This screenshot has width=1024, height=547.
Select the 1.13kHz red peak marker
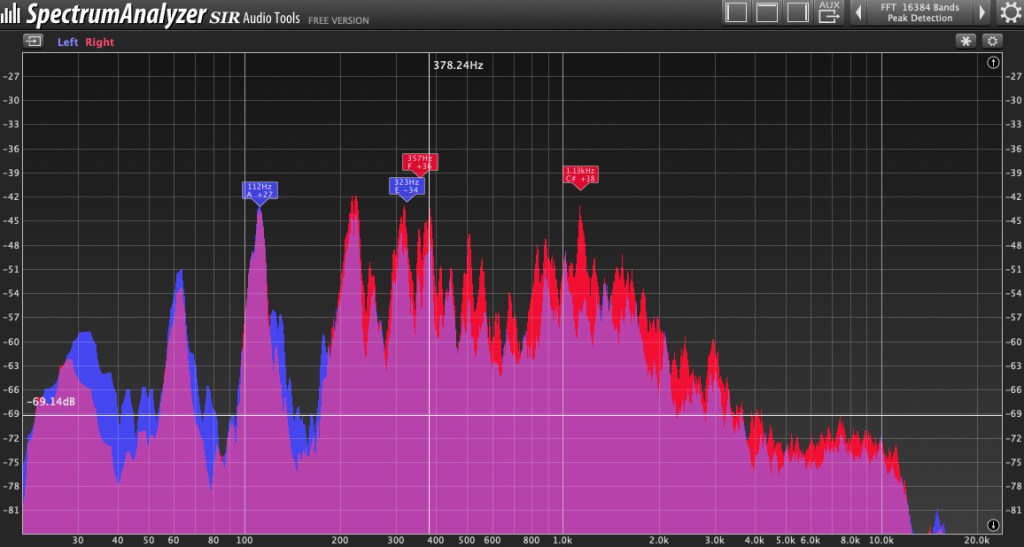click(580, 175)
